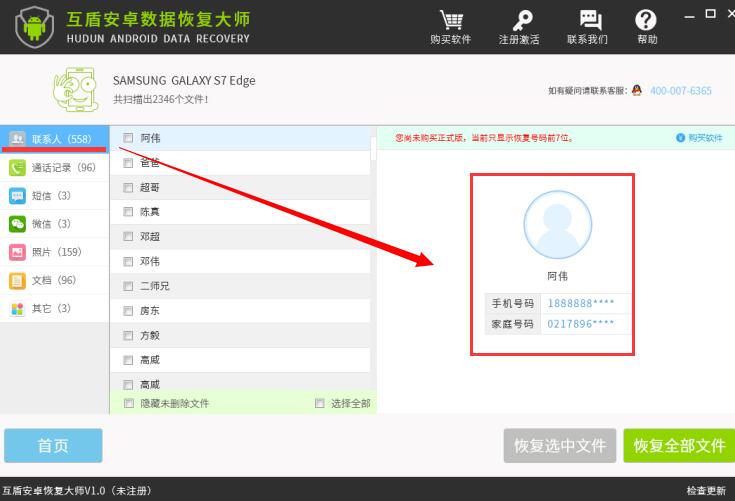Tick the checkbox for 陈真
735x501 pixels.
(128, 212)
